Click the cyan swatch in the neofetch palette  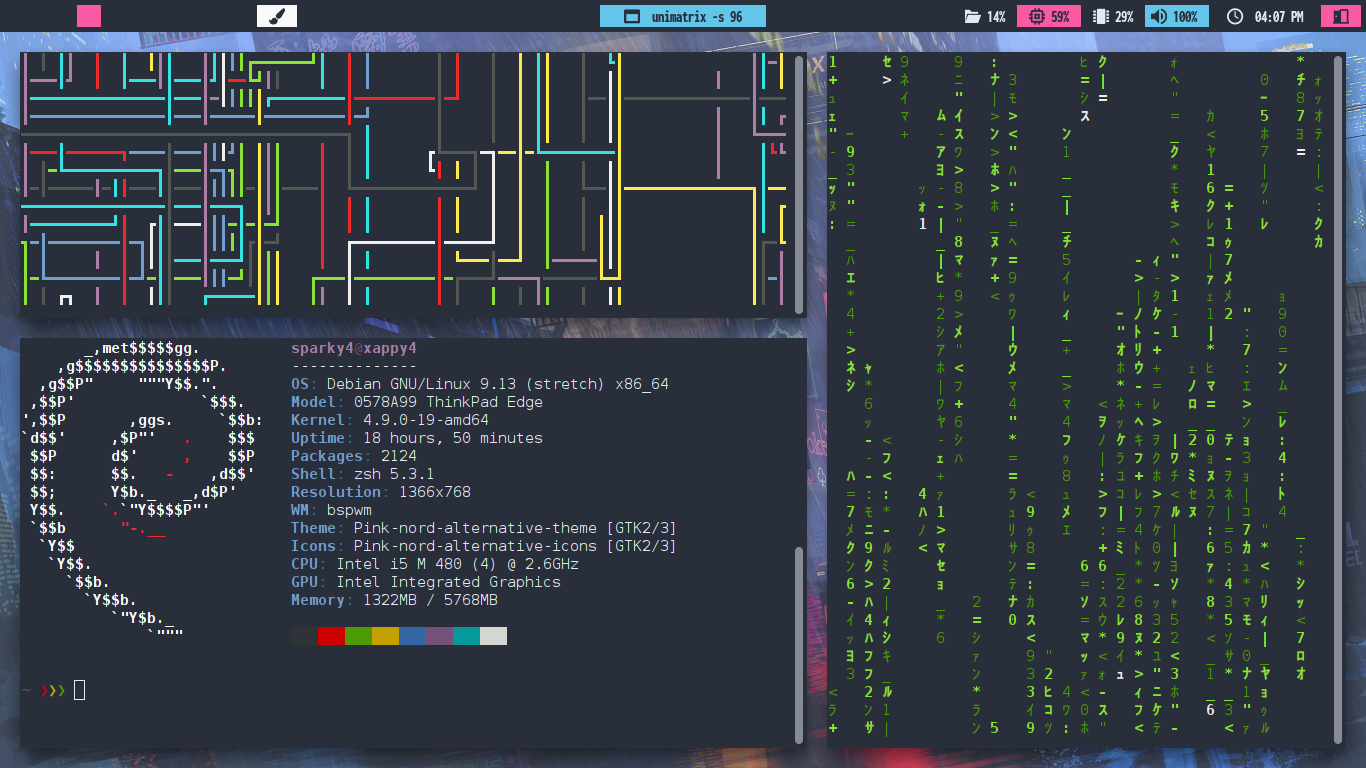pyautogui.click(x=466, y=636)
